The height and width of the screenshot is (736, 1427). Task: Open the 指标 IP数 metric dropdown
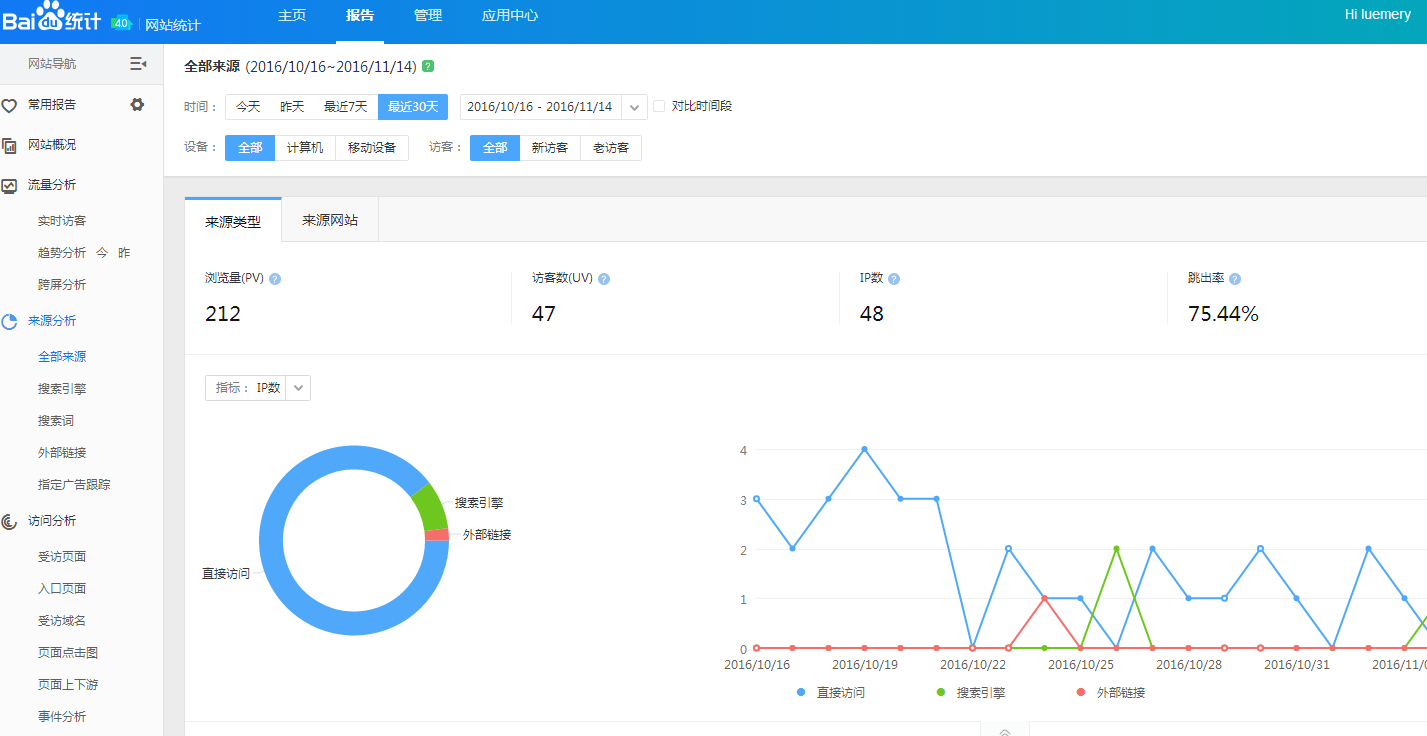point(297,387)
